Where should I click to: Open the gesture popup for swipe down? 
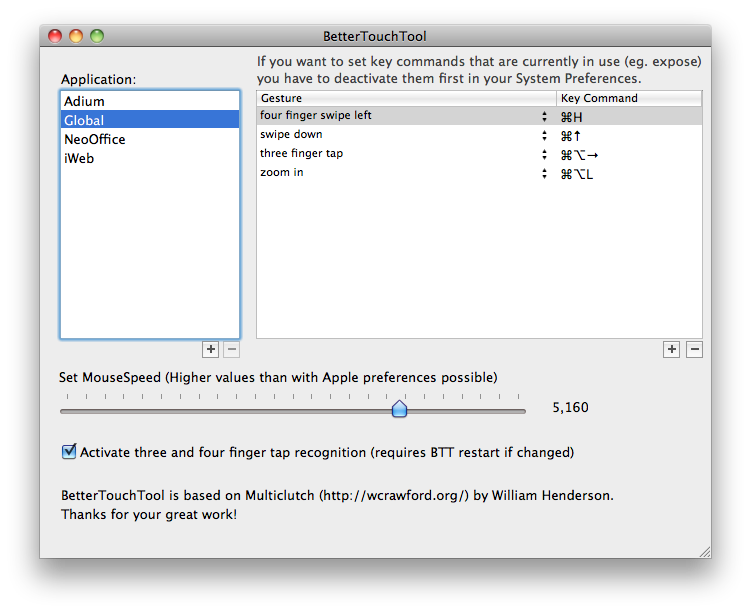544,136
